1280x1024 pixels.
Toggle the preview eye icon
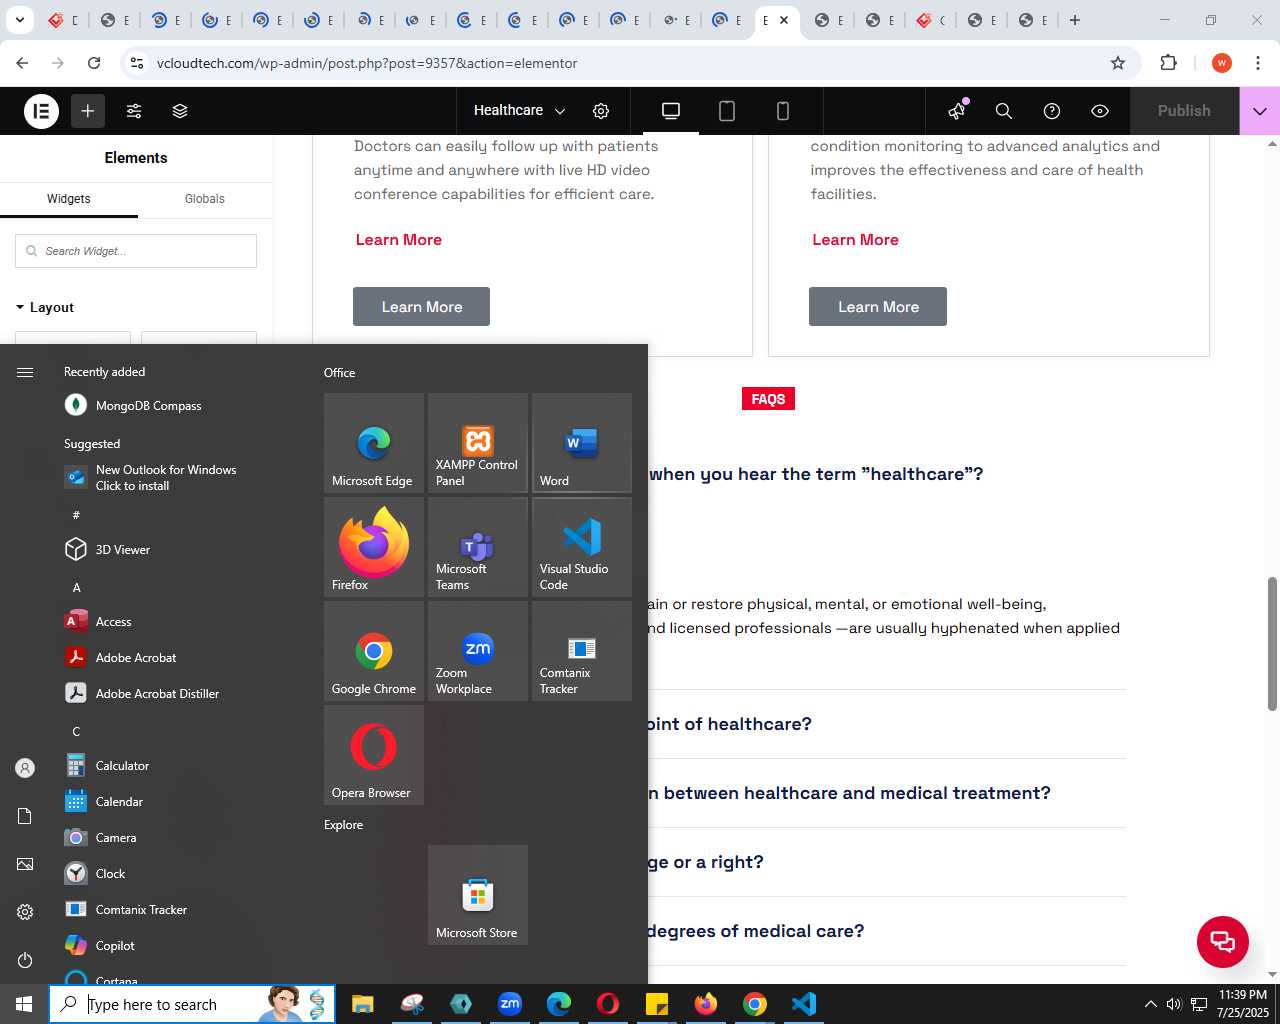tap(1100, 111)
